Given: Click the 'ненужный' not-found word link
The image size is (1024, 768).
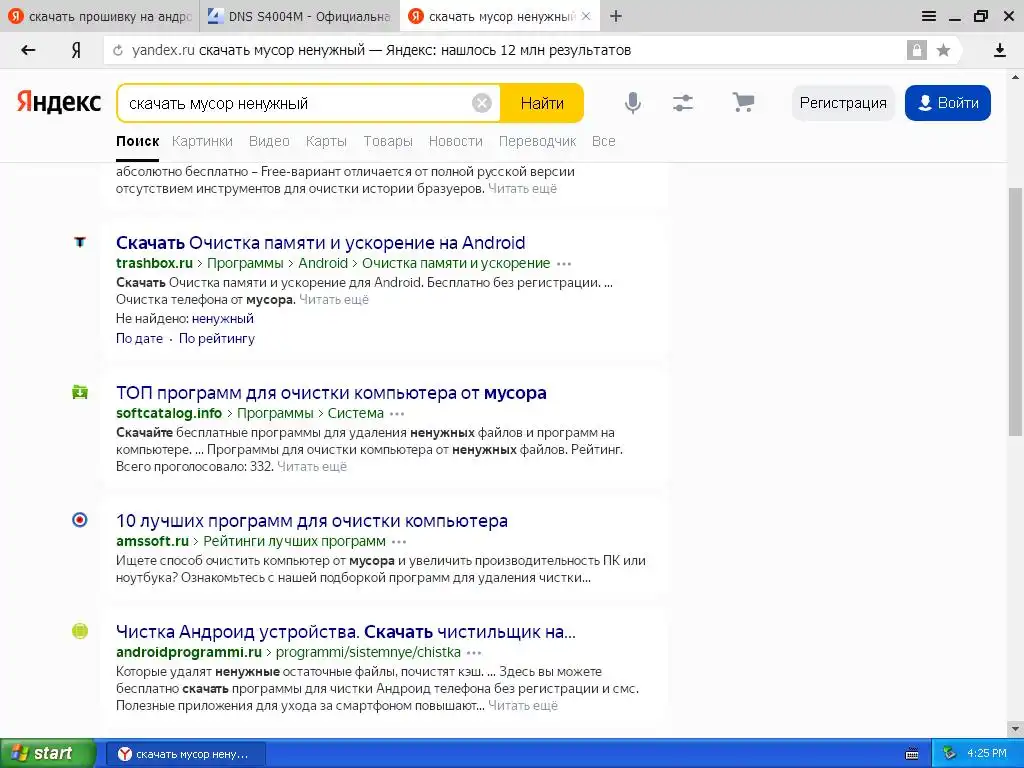Looking at the screenshot, I should click(x=223, y=319).
